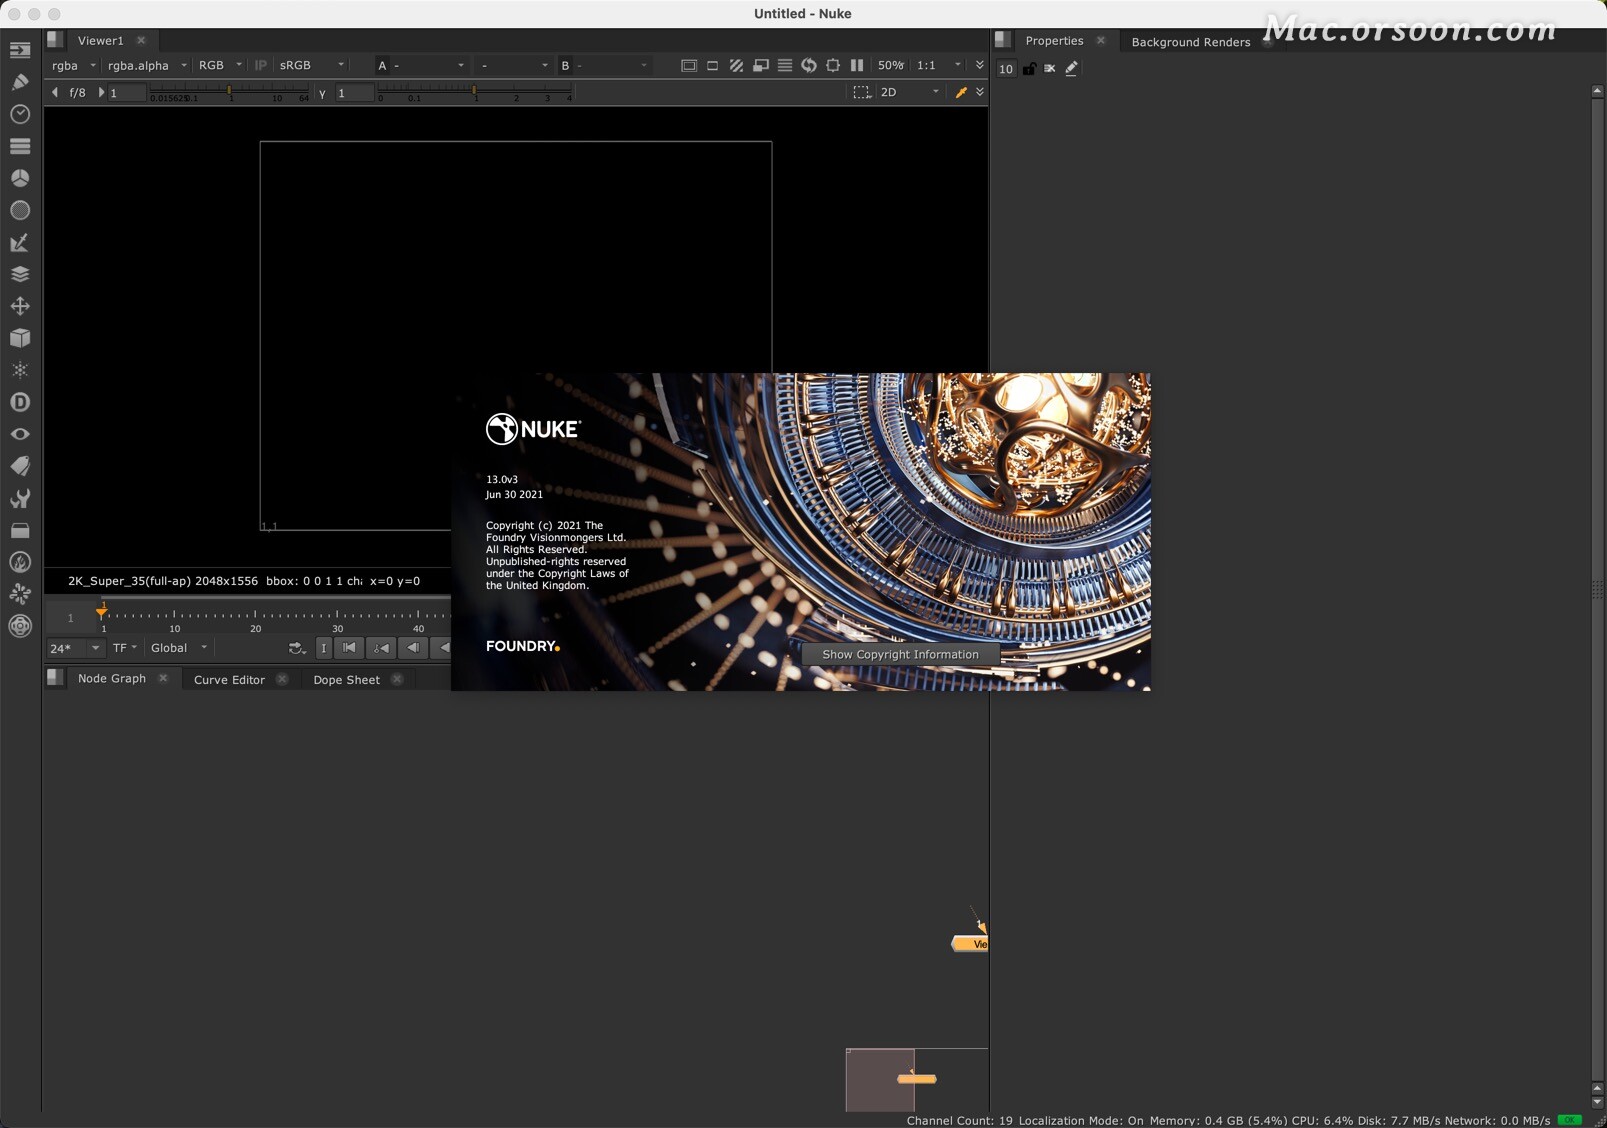
Task: Select the Draw nodes icon in left toolbar
Action: (x=20, y=81)
